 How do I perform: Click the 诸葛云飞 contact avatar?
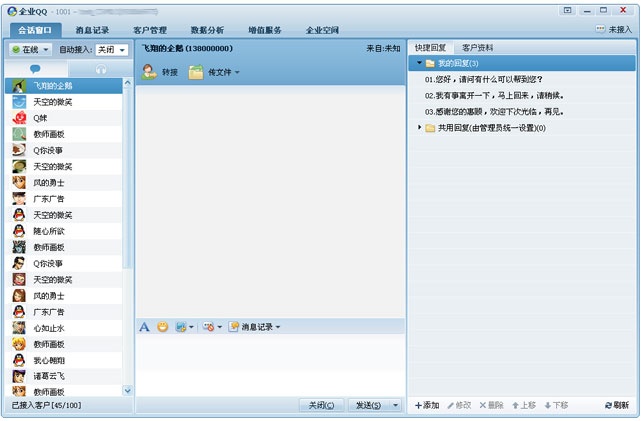[x=19, y=376]
